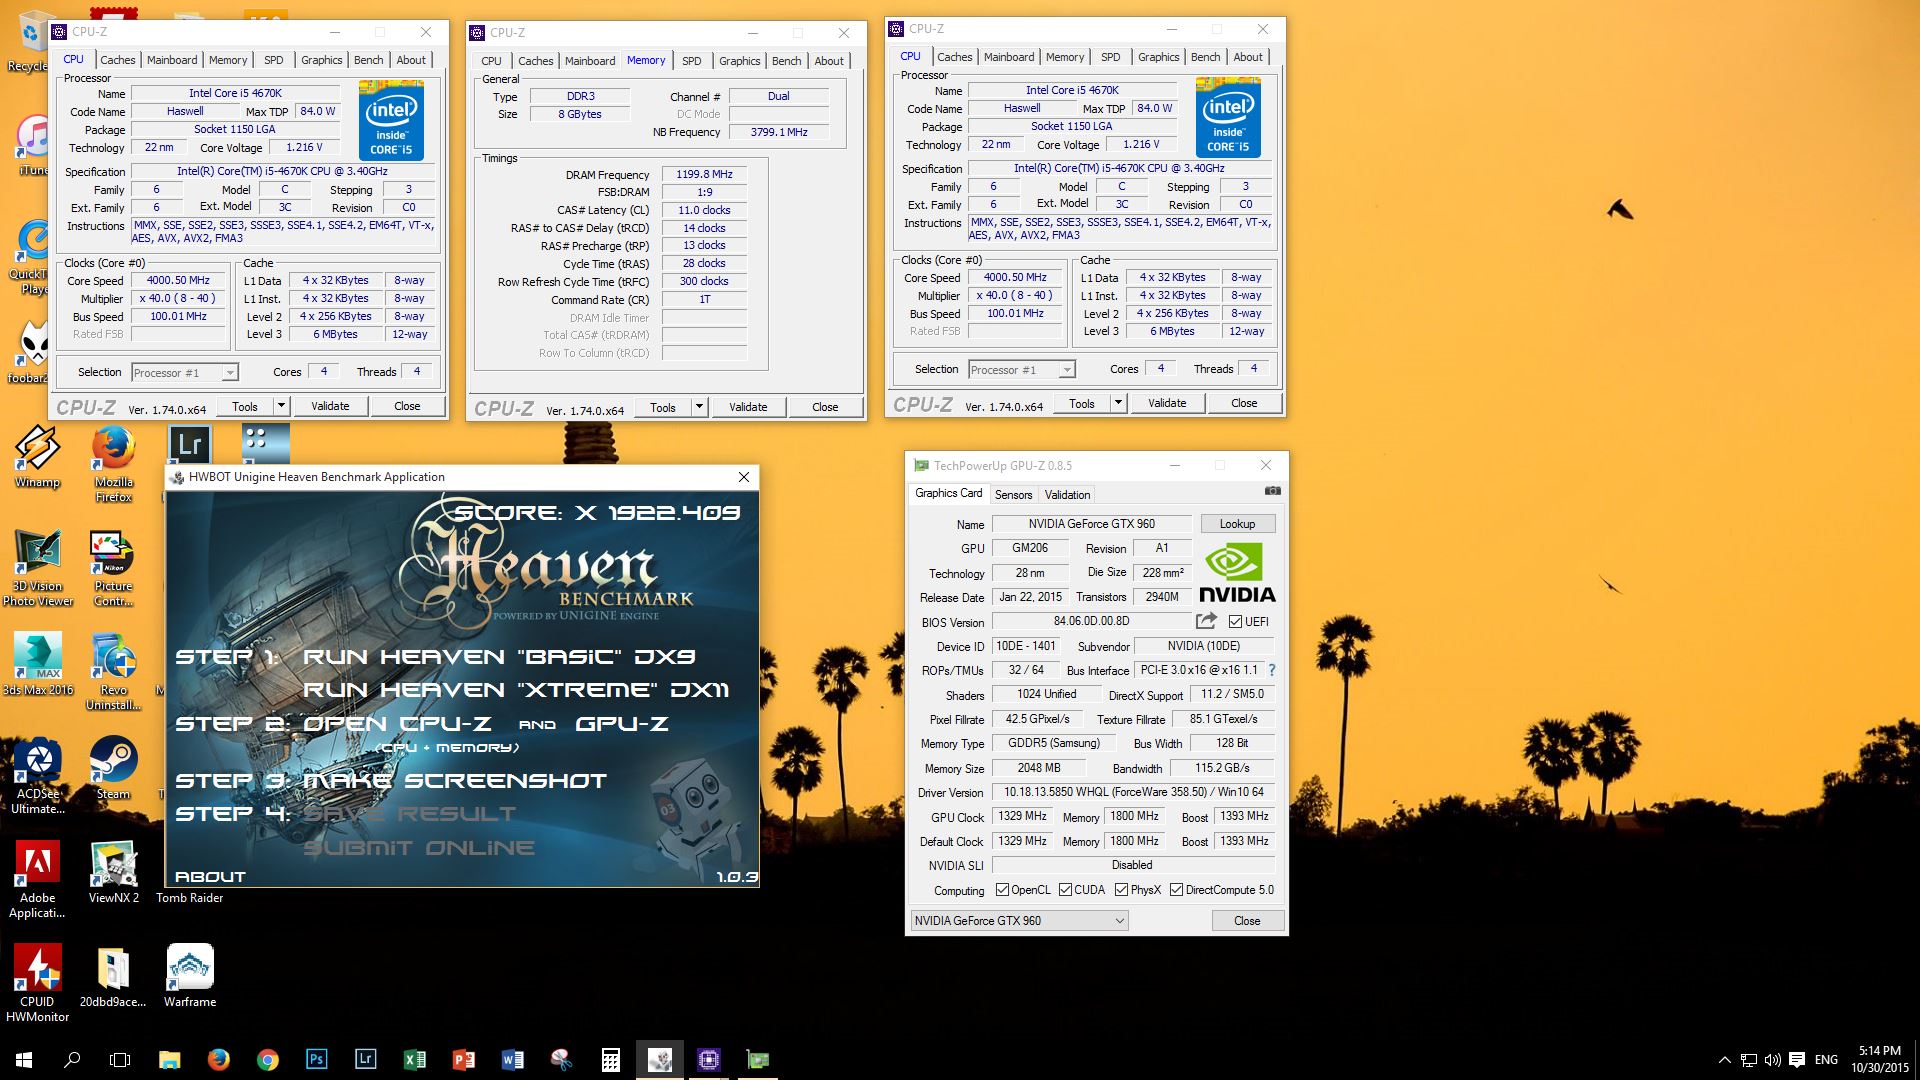Open the Tools dropdown arrow in the middle CPU-Z window
1920x1080 pixels.
[699, 407]
